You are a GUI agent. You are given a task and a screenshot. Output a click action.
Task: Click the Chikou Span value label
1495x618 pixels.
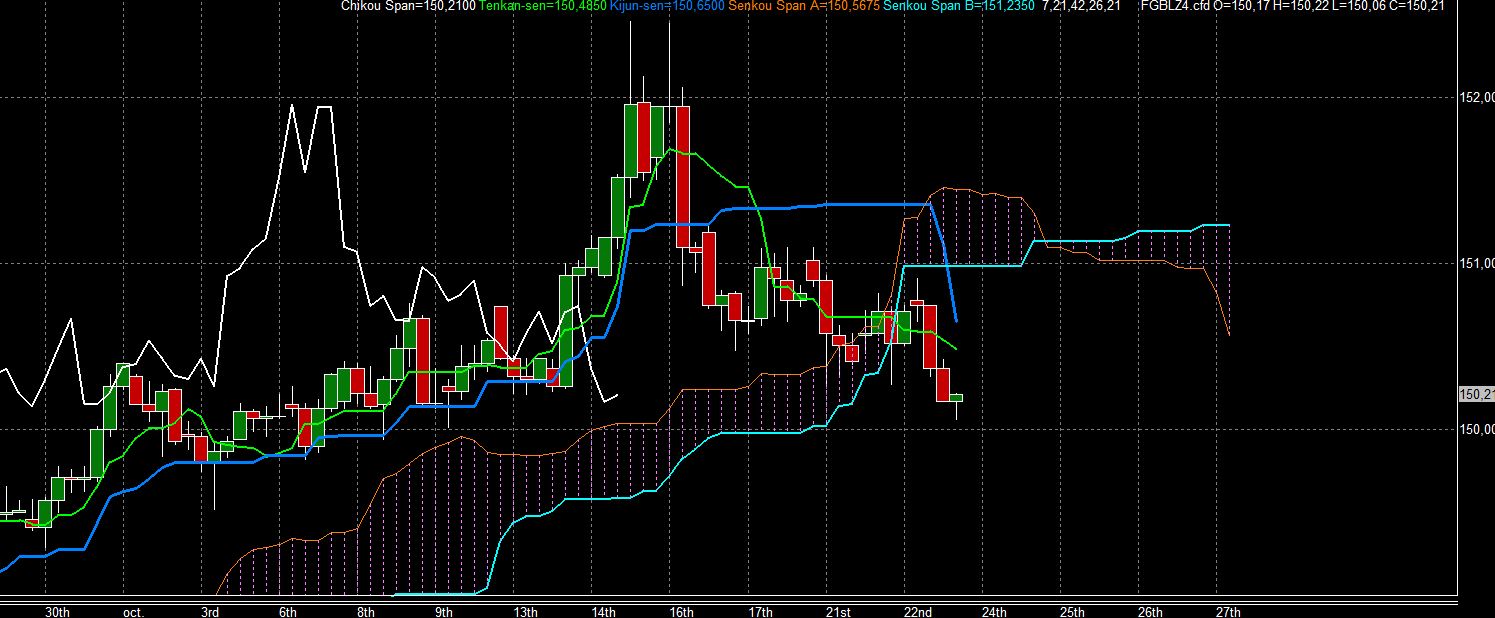click(408, 7)
